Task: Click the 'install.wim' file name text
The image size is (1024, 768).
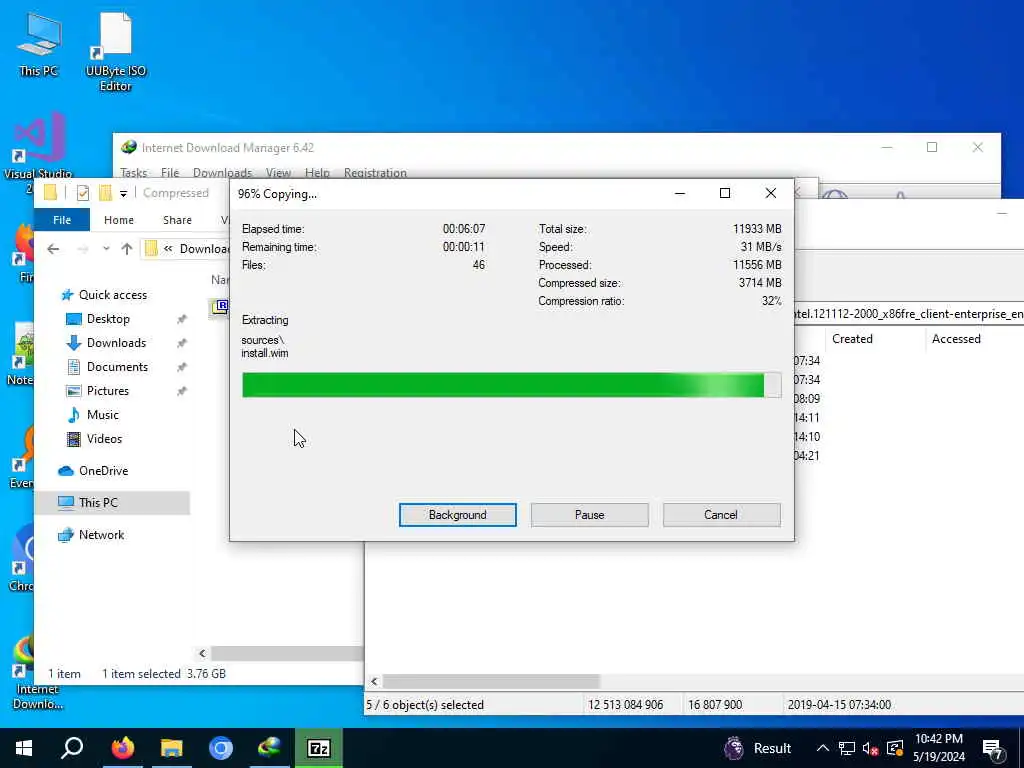Action: [264, 353]
